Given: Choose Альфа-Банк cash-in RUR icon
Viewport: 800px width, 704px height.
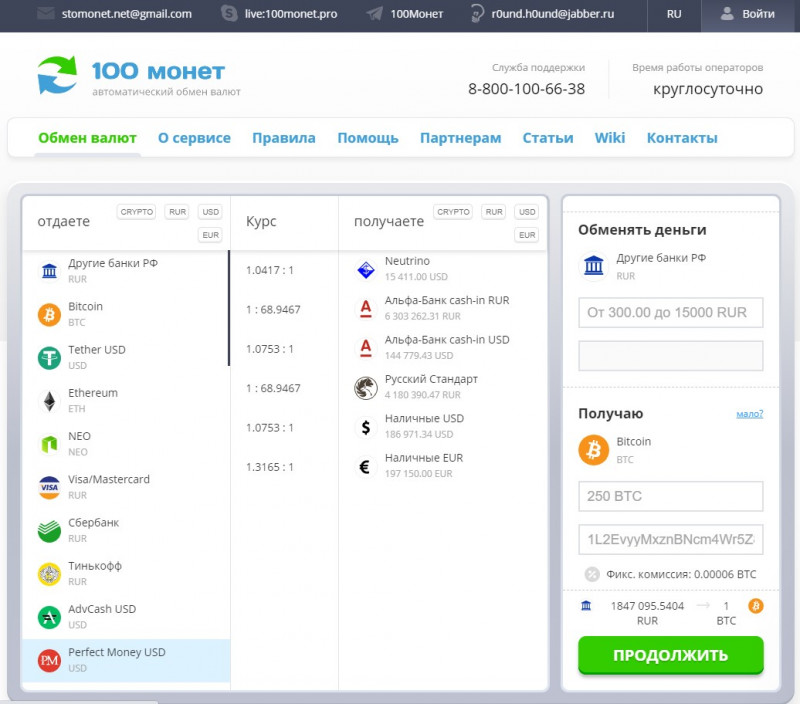Looking at the screenshot, I should click(366, 309).
